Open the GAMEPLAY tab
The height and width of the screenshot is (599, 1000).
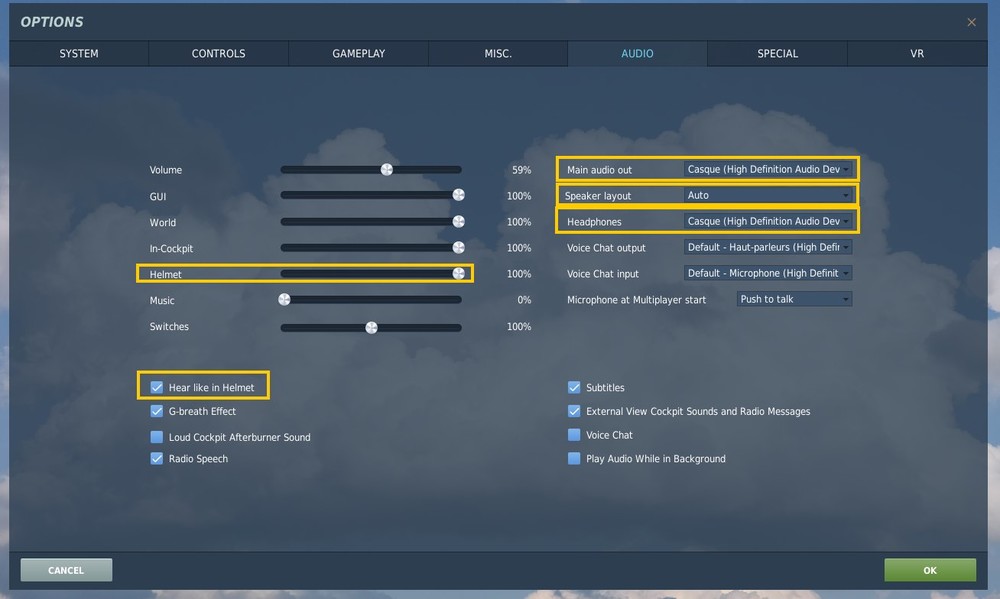(x=358, y=53)
